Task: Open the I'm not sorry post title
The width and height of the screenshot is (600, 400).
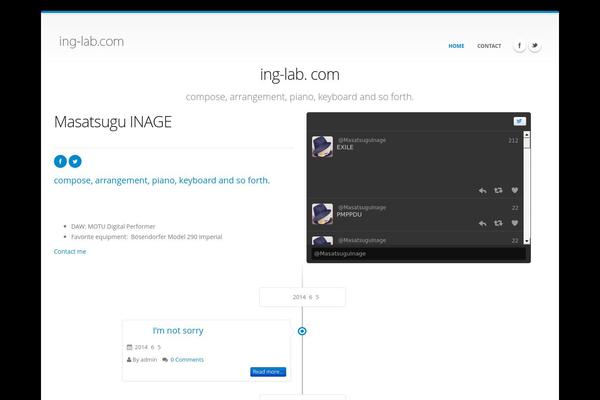Action: (178, 331)
